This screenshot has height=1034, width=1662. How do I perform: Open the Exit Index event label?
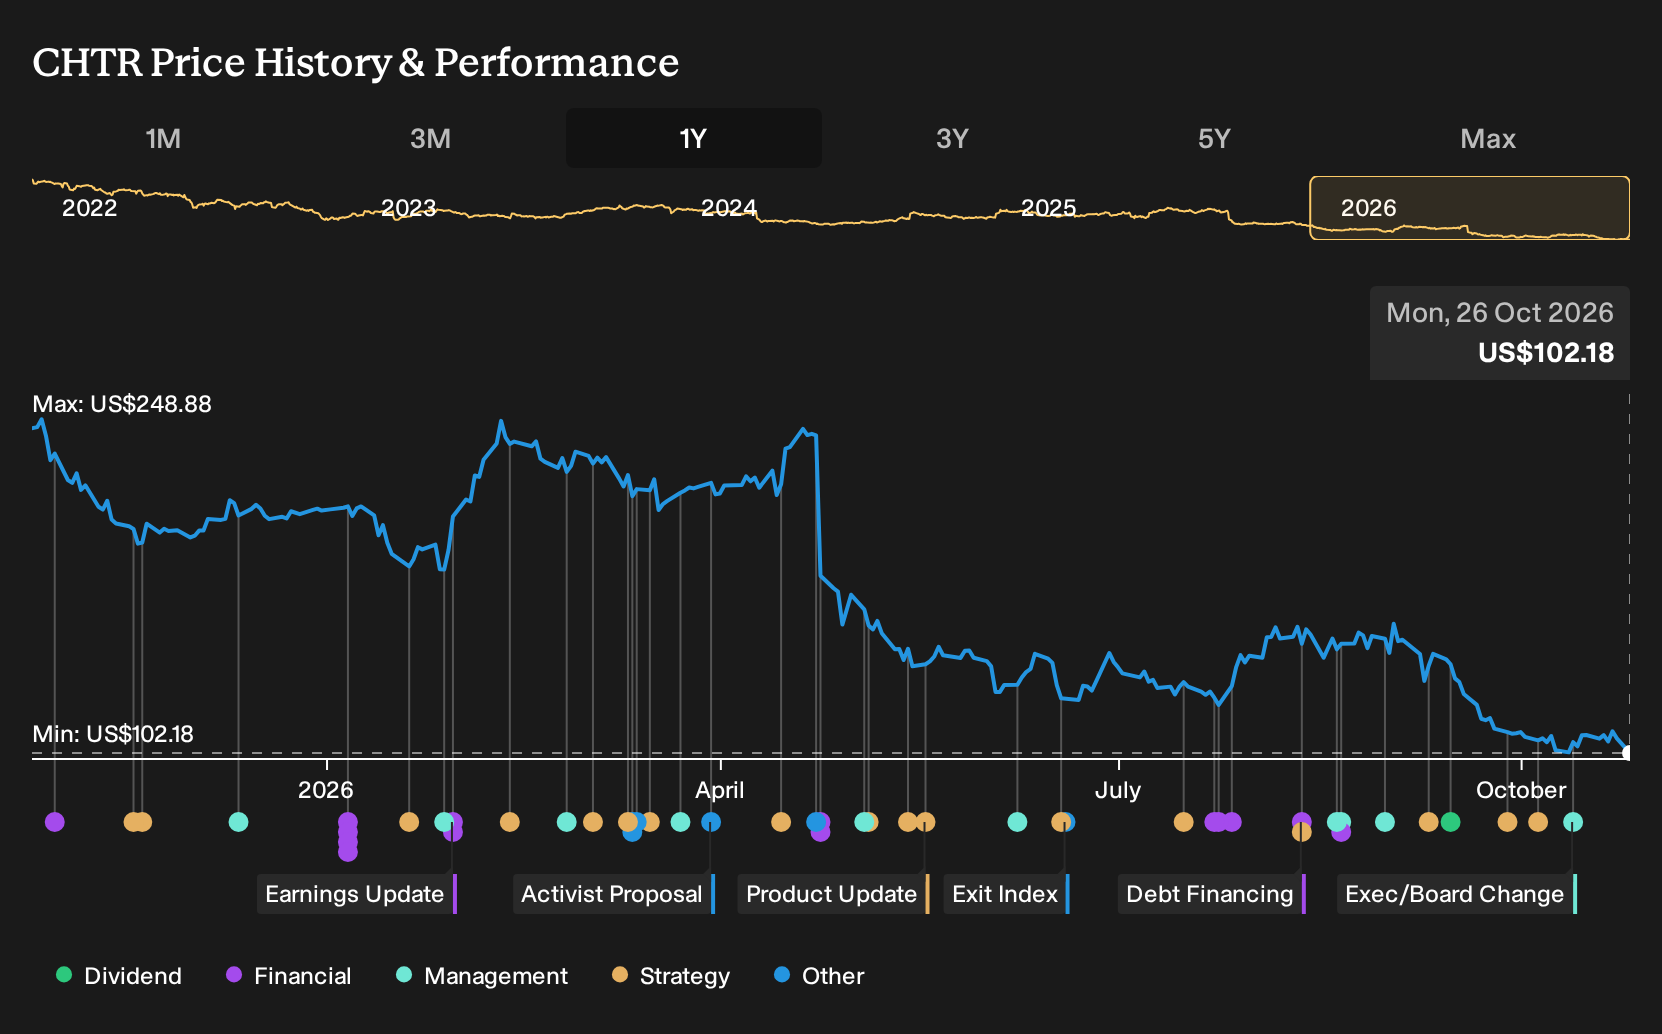point(1007,894)
